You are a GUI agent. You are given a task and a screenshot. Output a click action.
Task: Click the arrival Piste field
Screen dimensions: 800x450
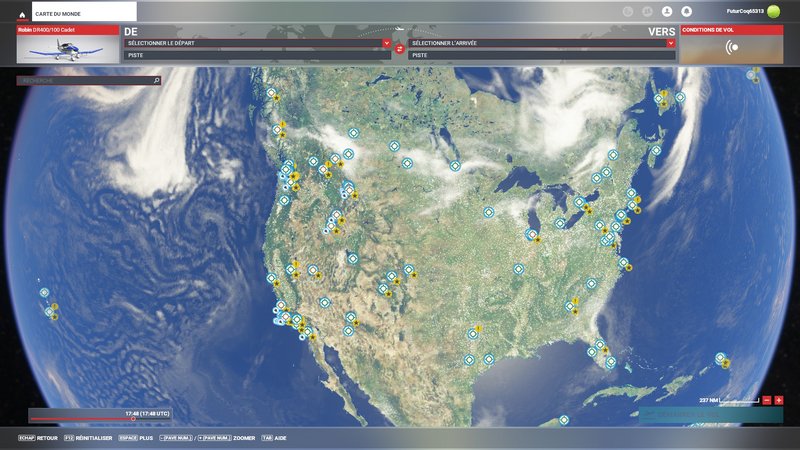542,55
